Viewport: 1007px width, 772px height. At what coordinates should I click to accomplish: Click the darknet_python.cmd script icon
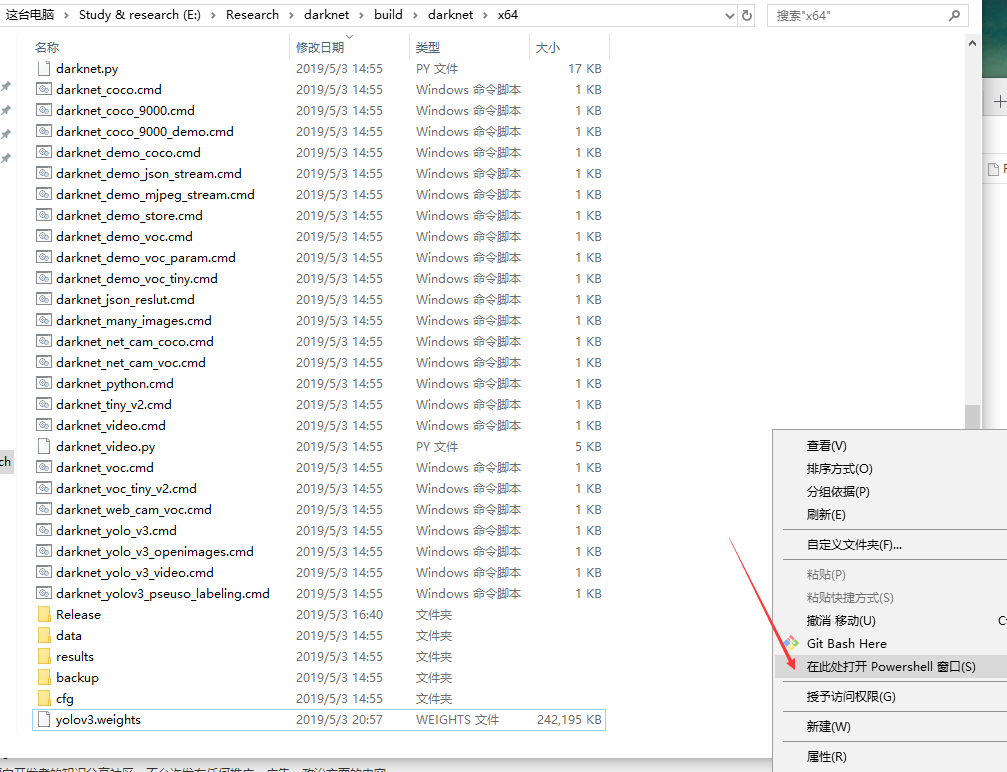click(44, 383)
